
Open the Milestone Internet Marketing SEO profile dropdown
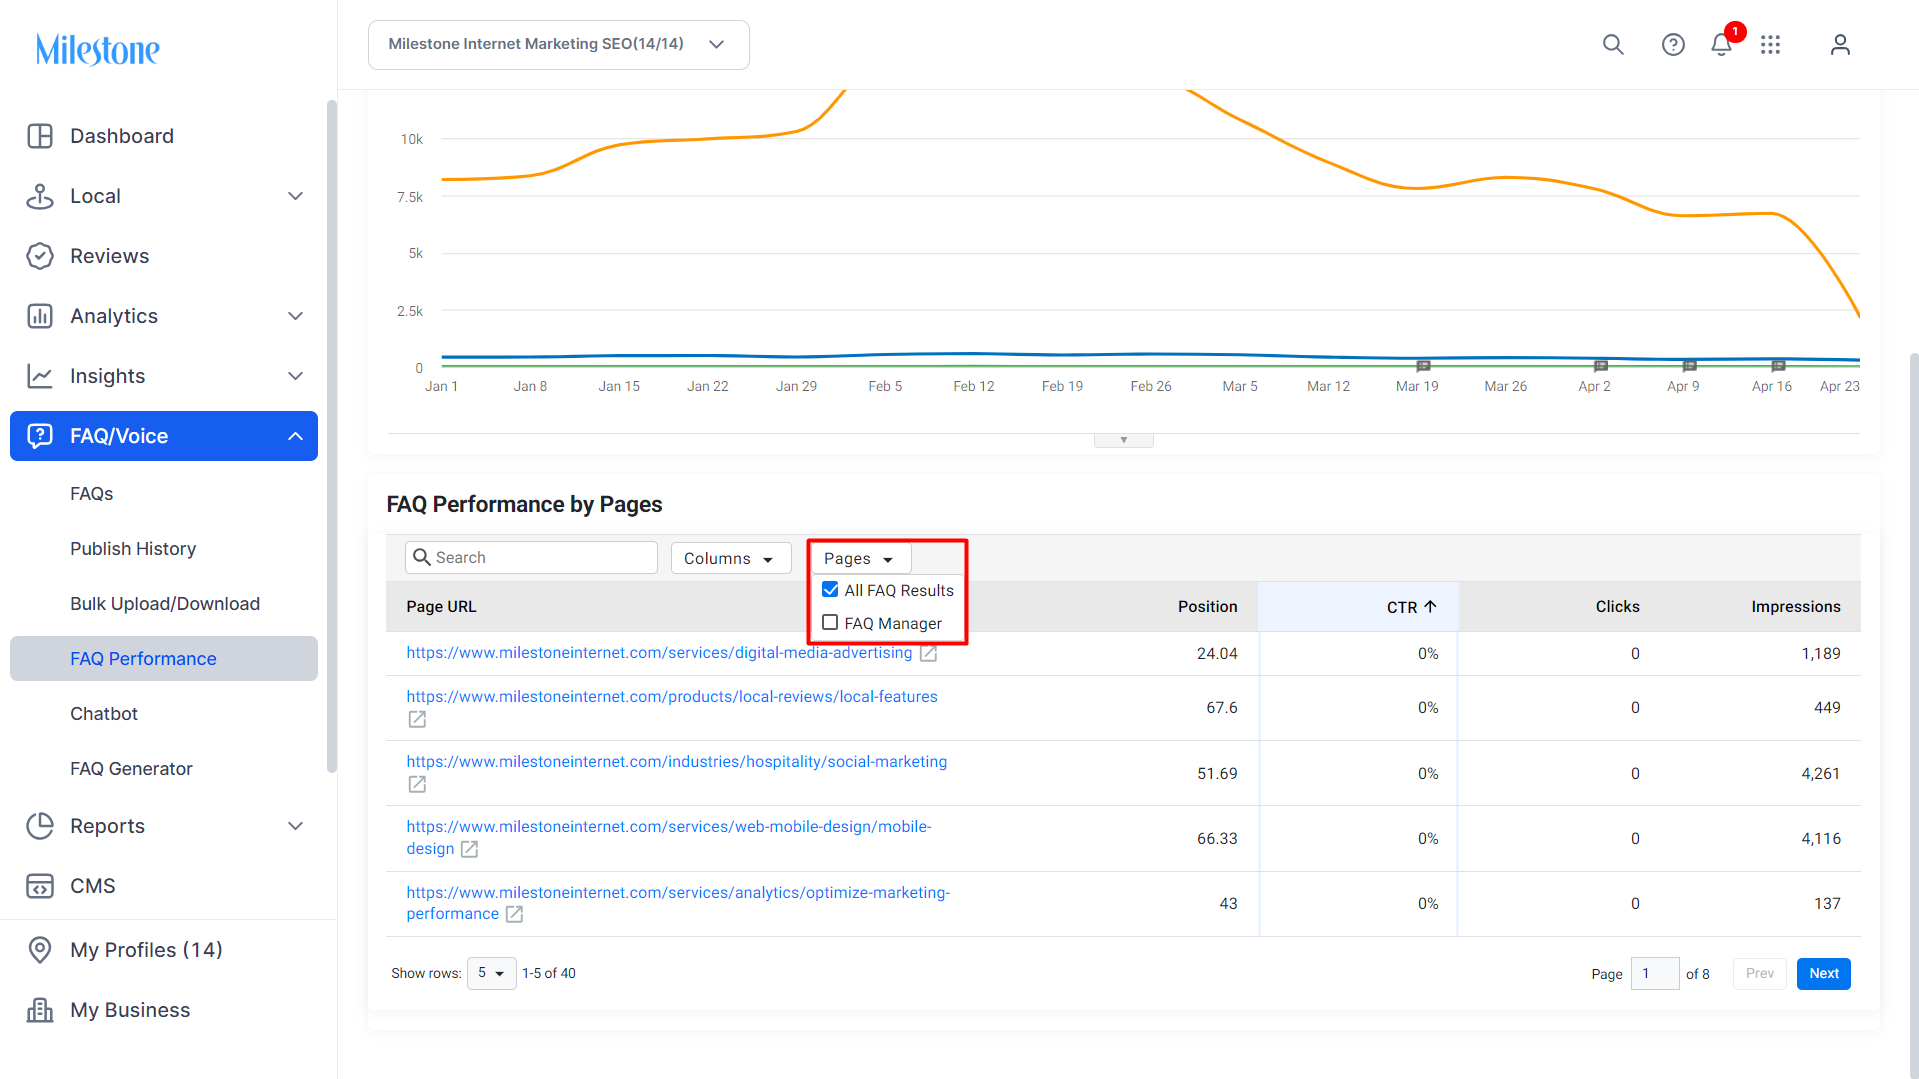coord(558,45)
